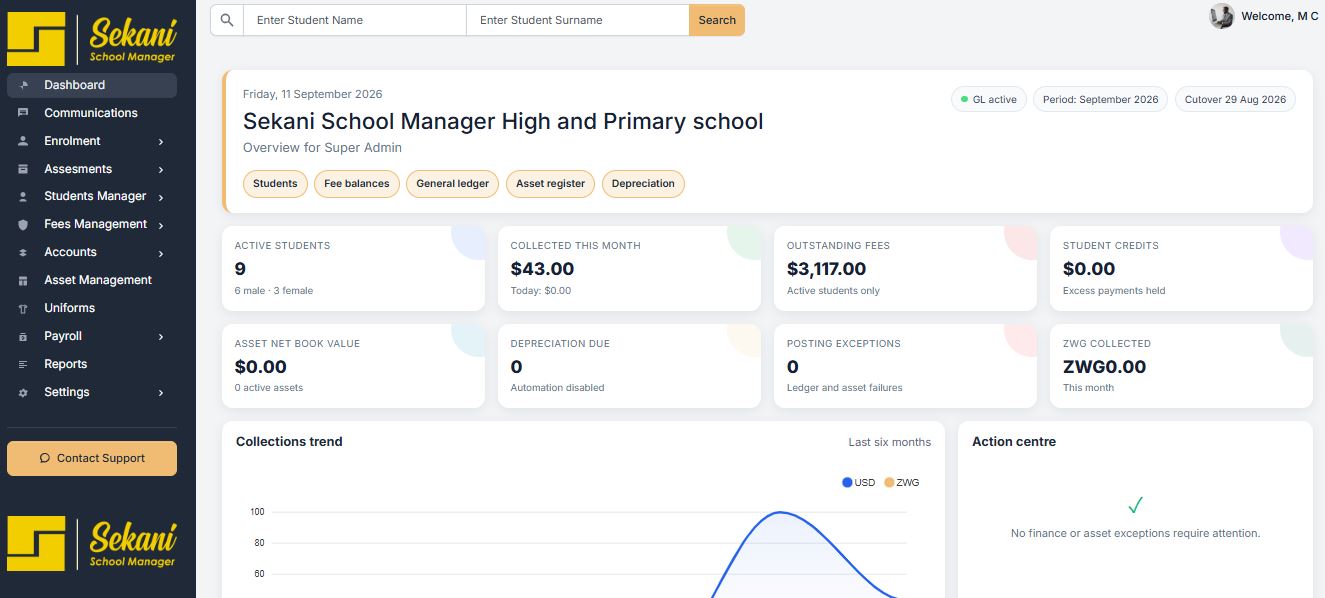Click the Payroll sidebar icon
This screenshot has width=1325, height=598.
point(23,337)
